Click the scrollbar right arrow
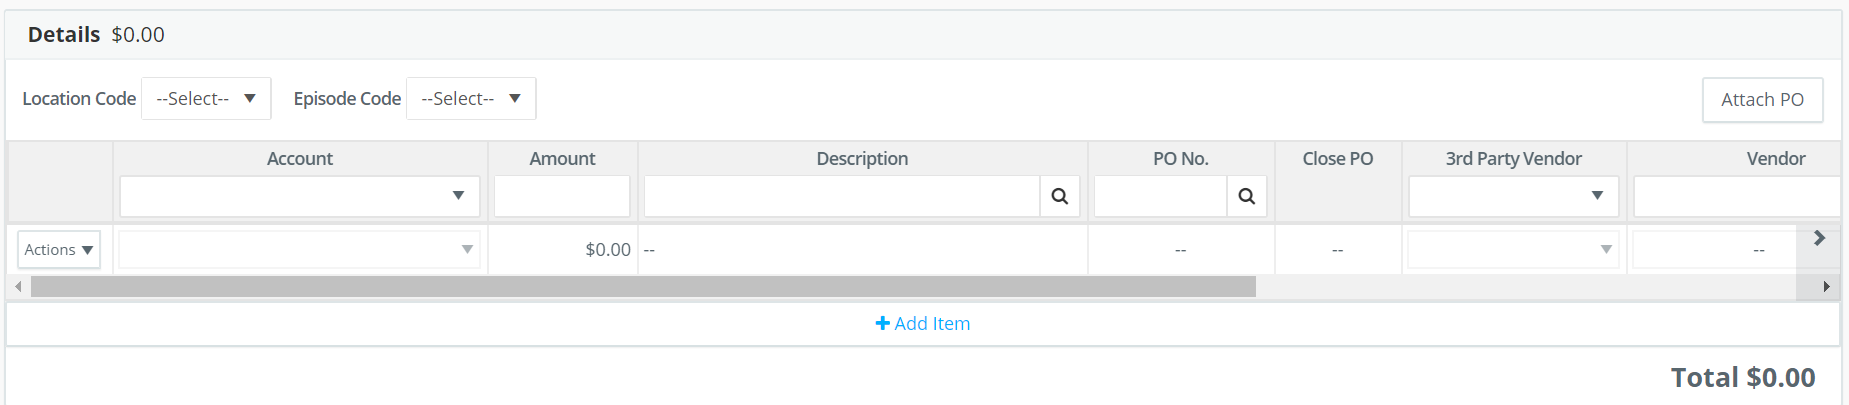Image resolution: width=1849 pixels, height=405 pixels. (x=1826, y=287)
